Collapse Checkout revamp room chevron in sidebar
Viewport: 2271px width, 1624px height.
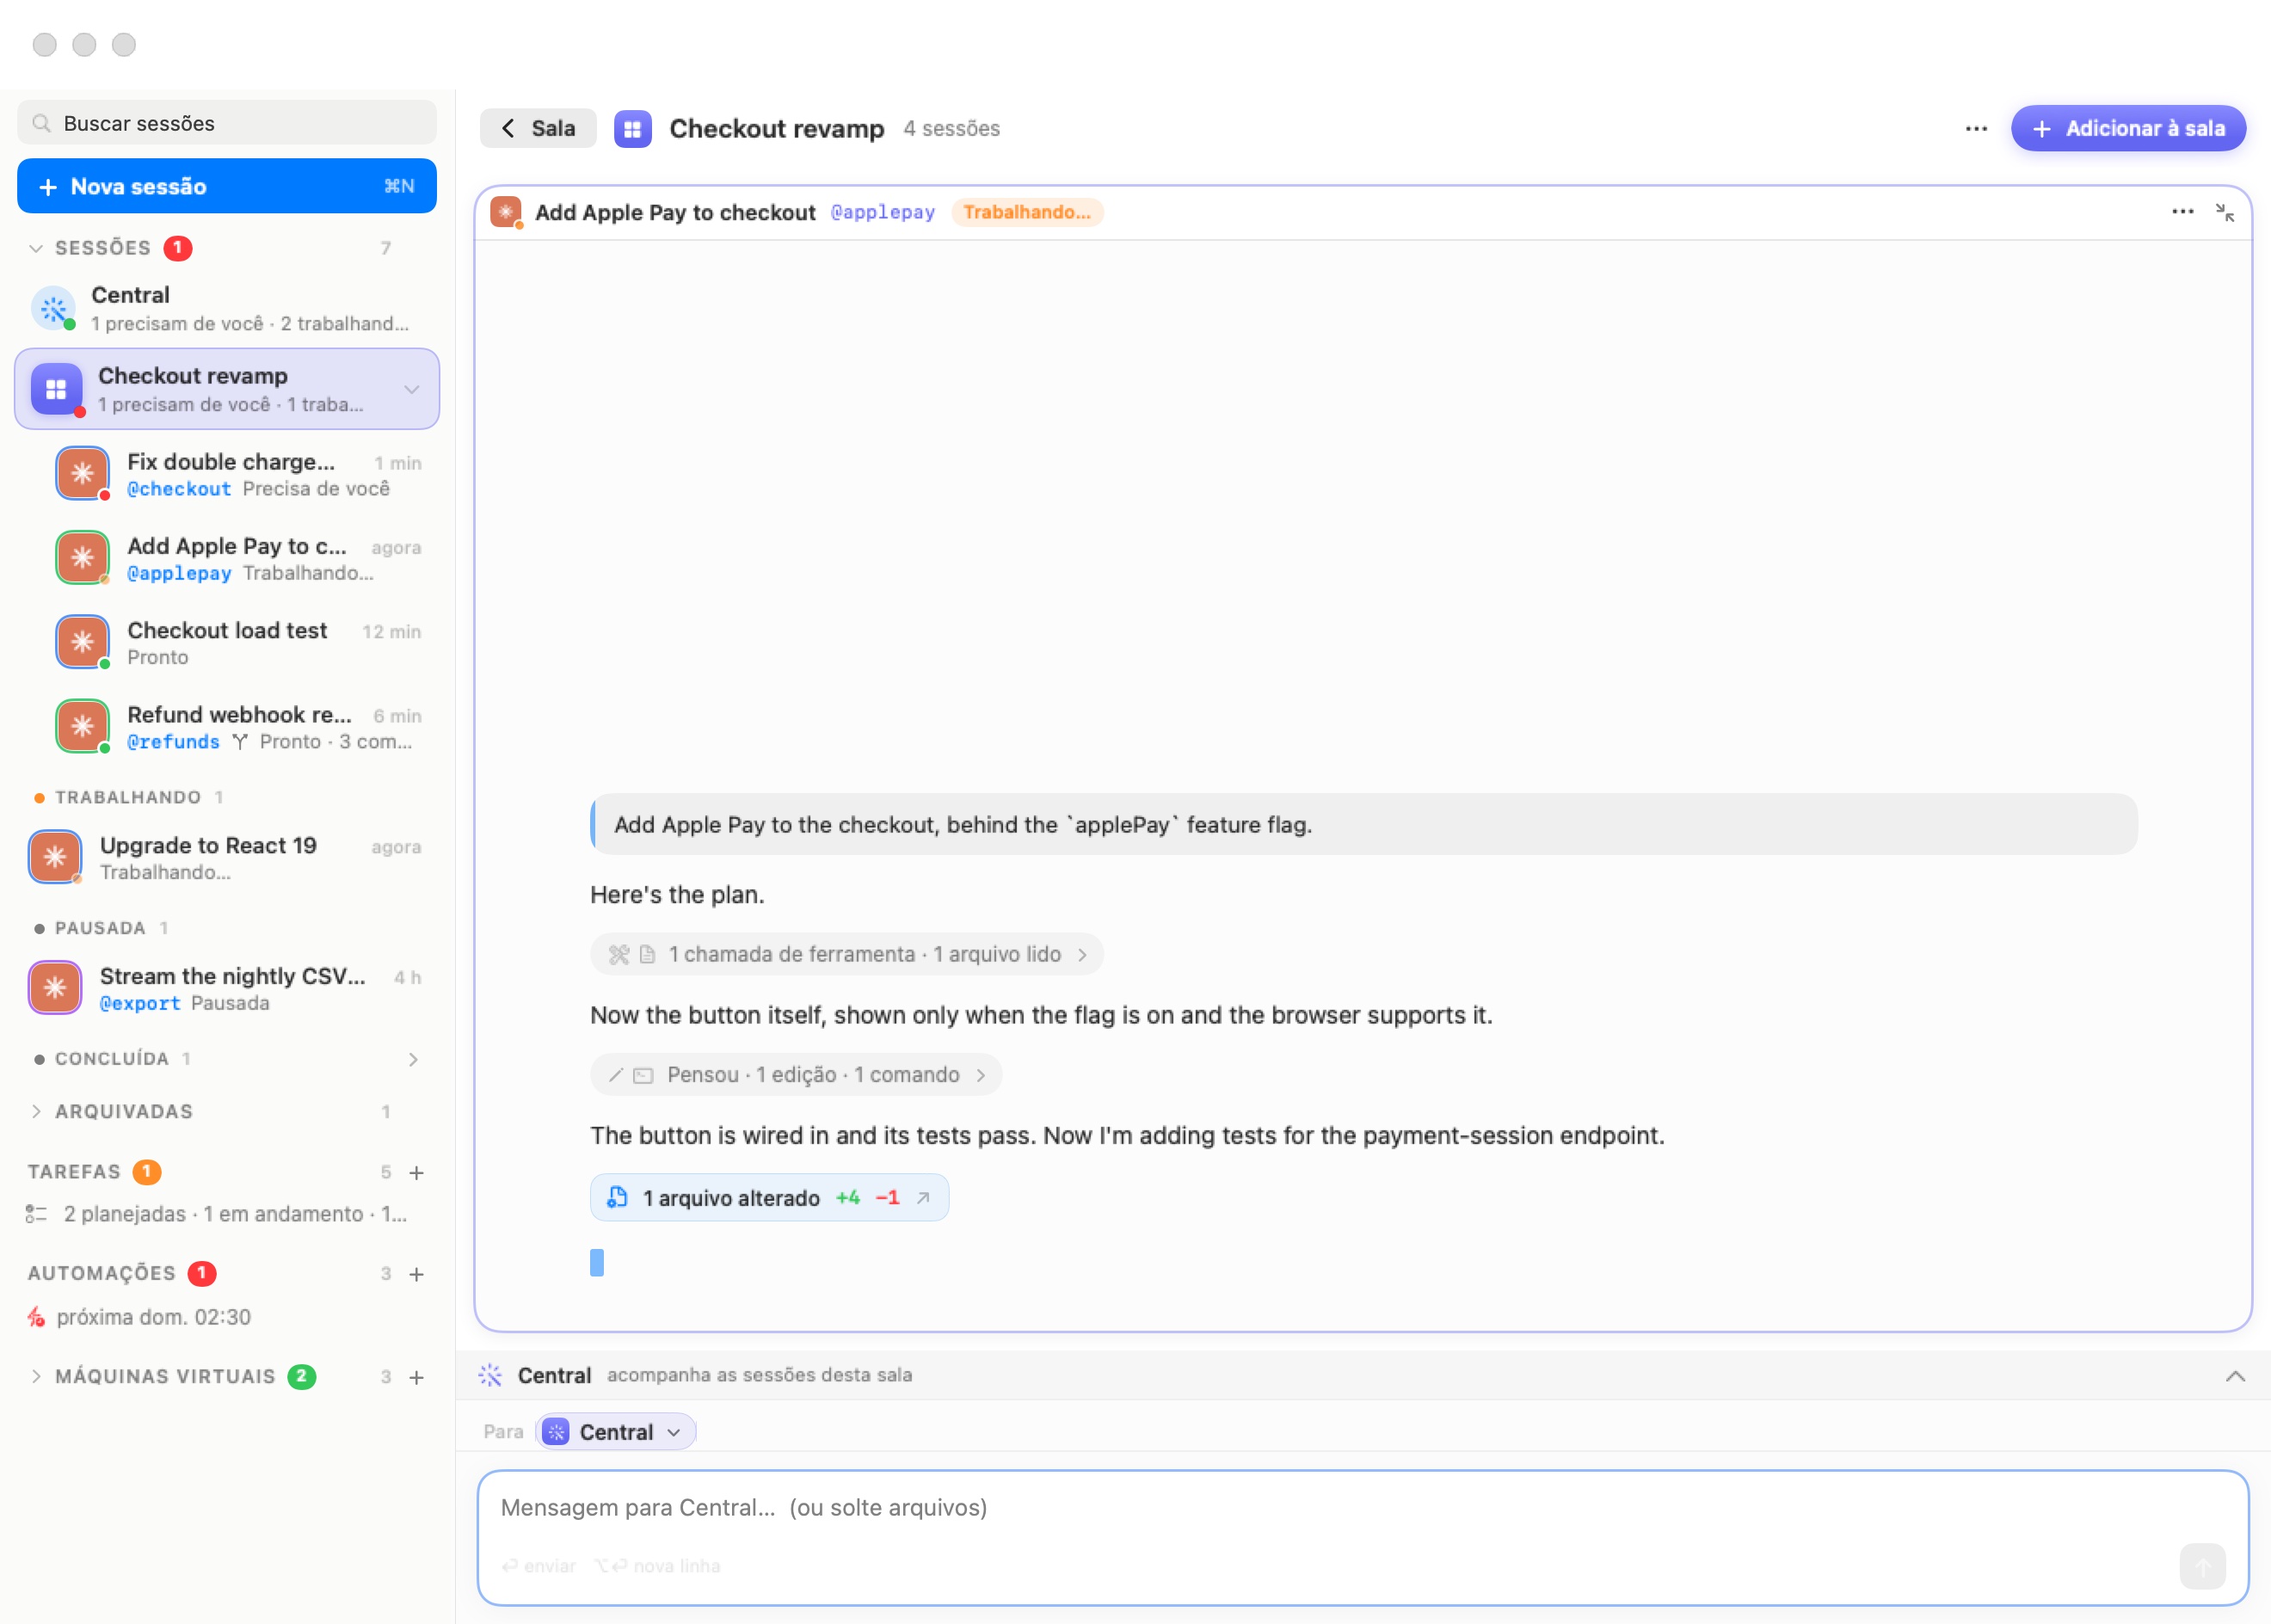[x=412, y=389]
